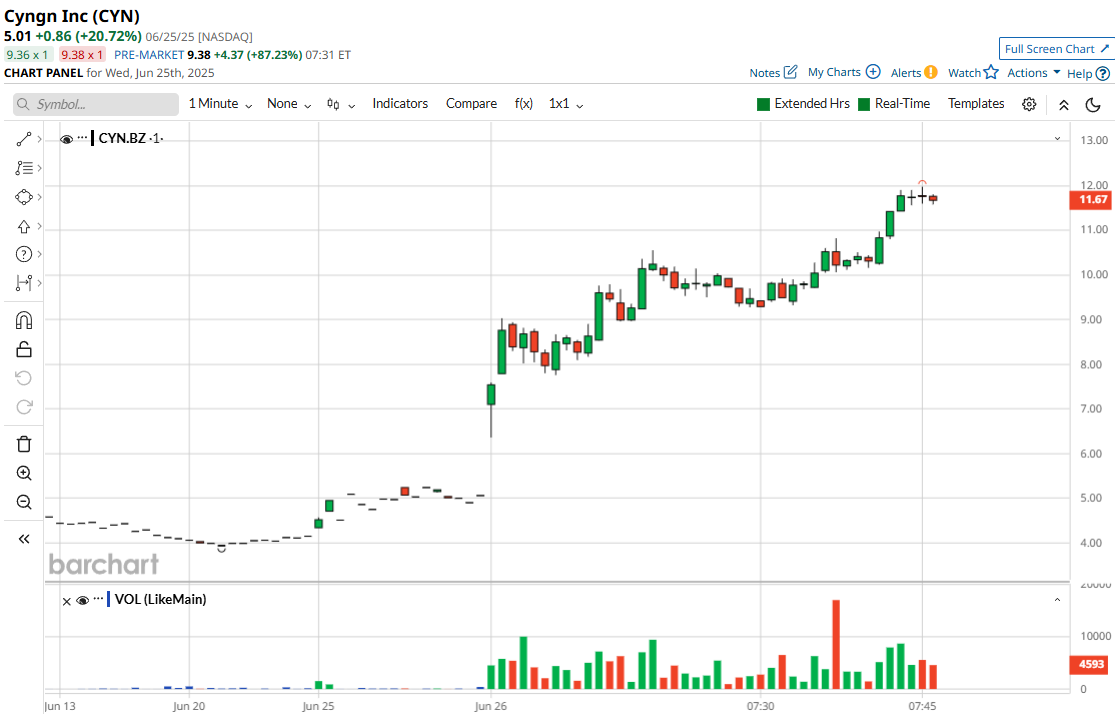
Task: Toggle VOL indicator visibility eye
Action: click(82, 600)
